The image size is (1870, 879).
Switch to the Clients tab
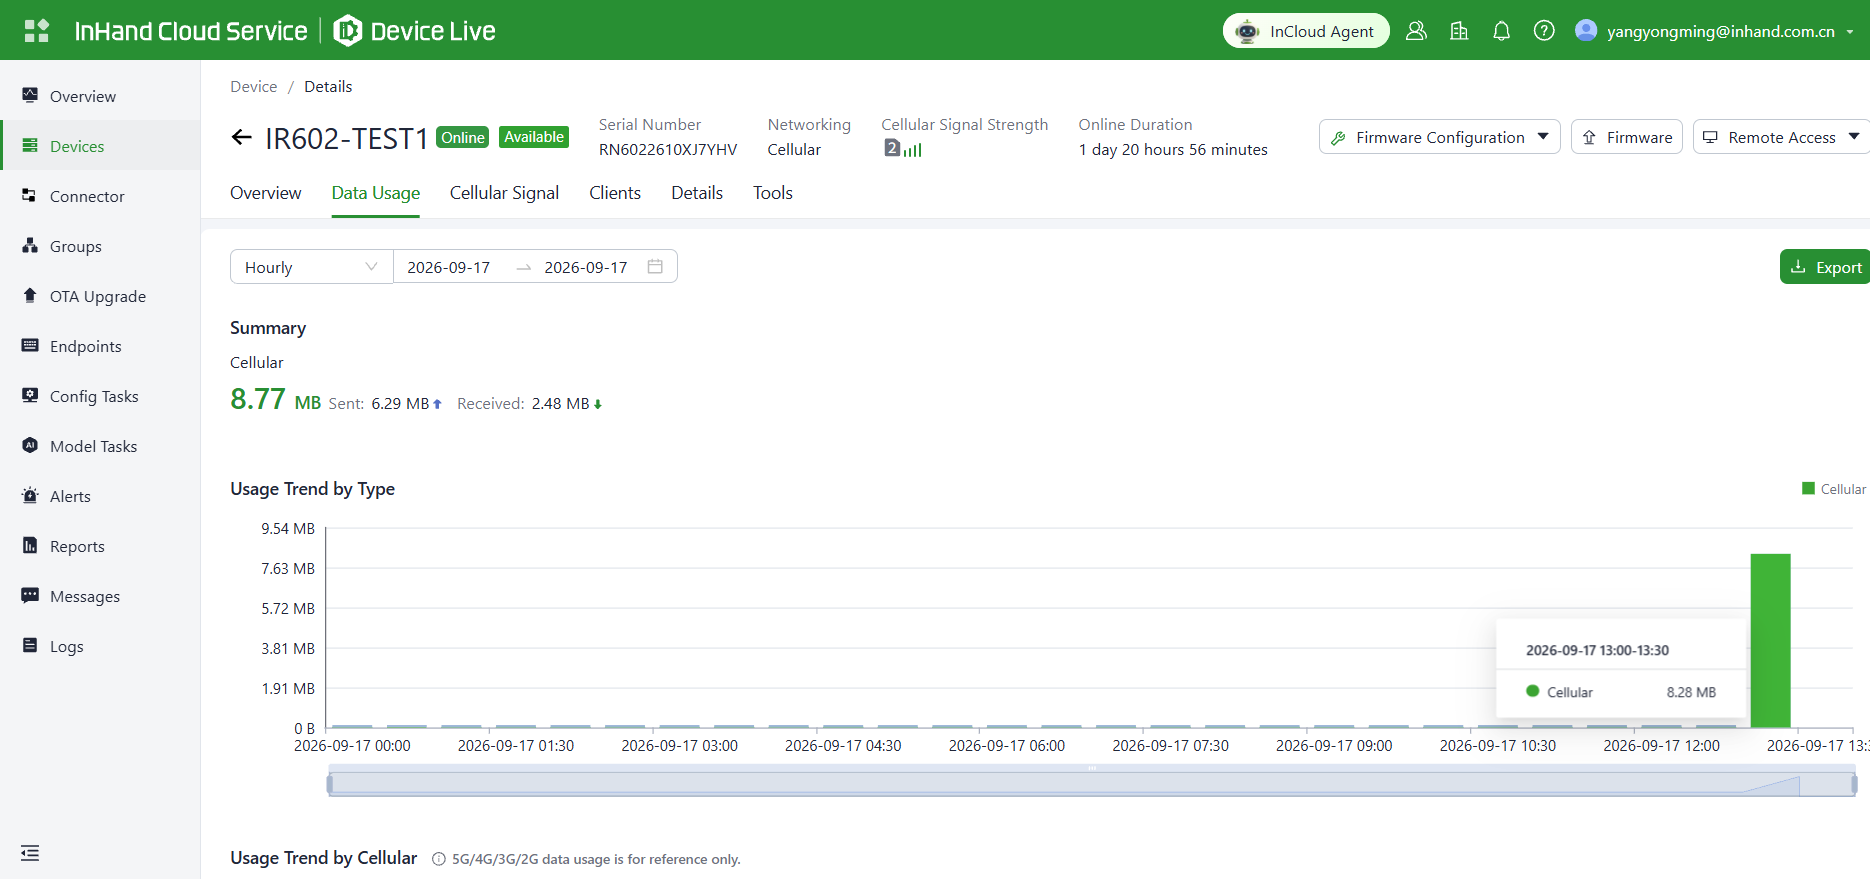[615, 193]
